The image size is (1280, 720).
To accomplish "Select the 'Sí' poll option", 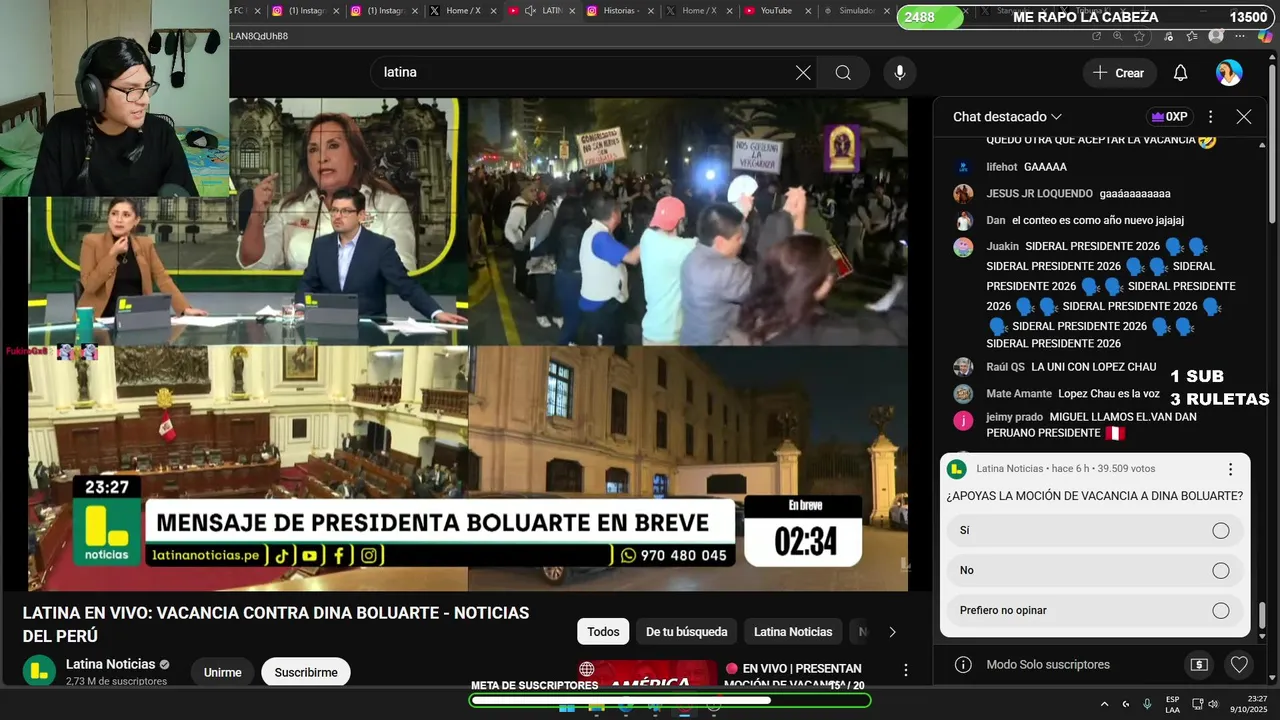I will coord(1095,531).
